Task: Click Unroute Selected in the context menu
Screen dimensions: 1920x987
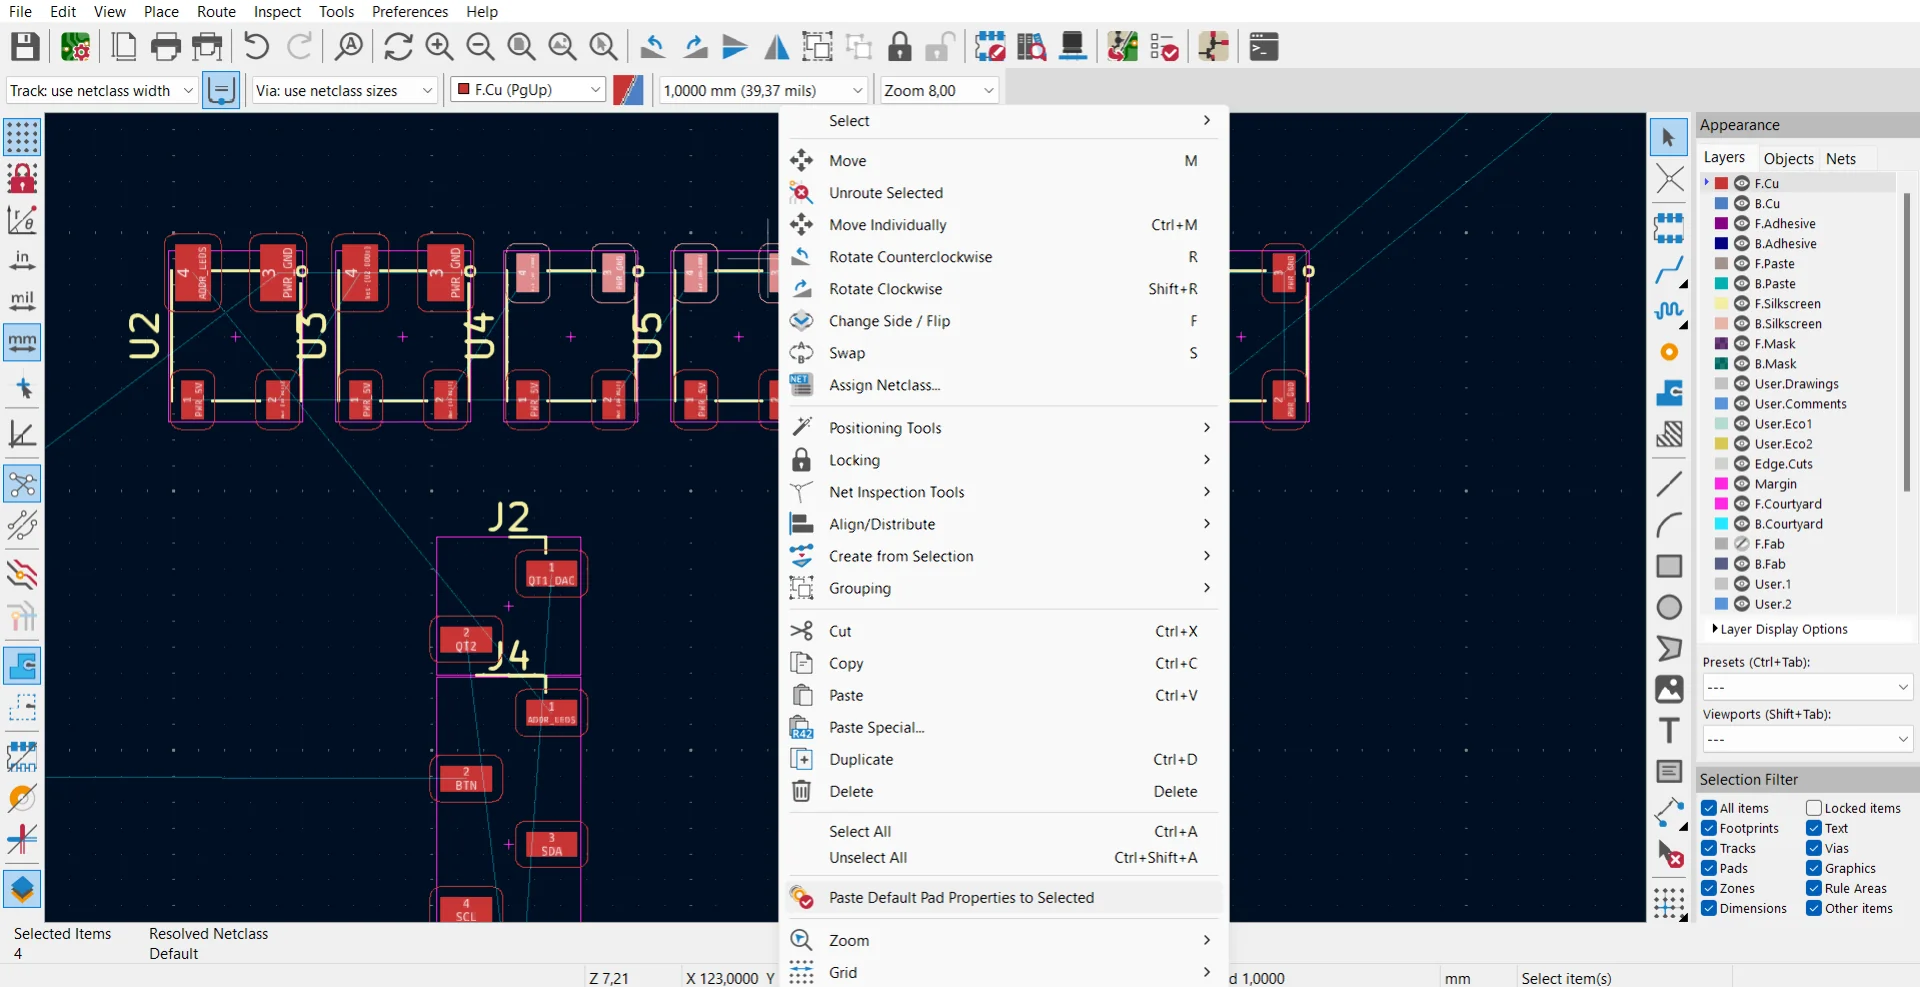Action: (x=885, y=193)
